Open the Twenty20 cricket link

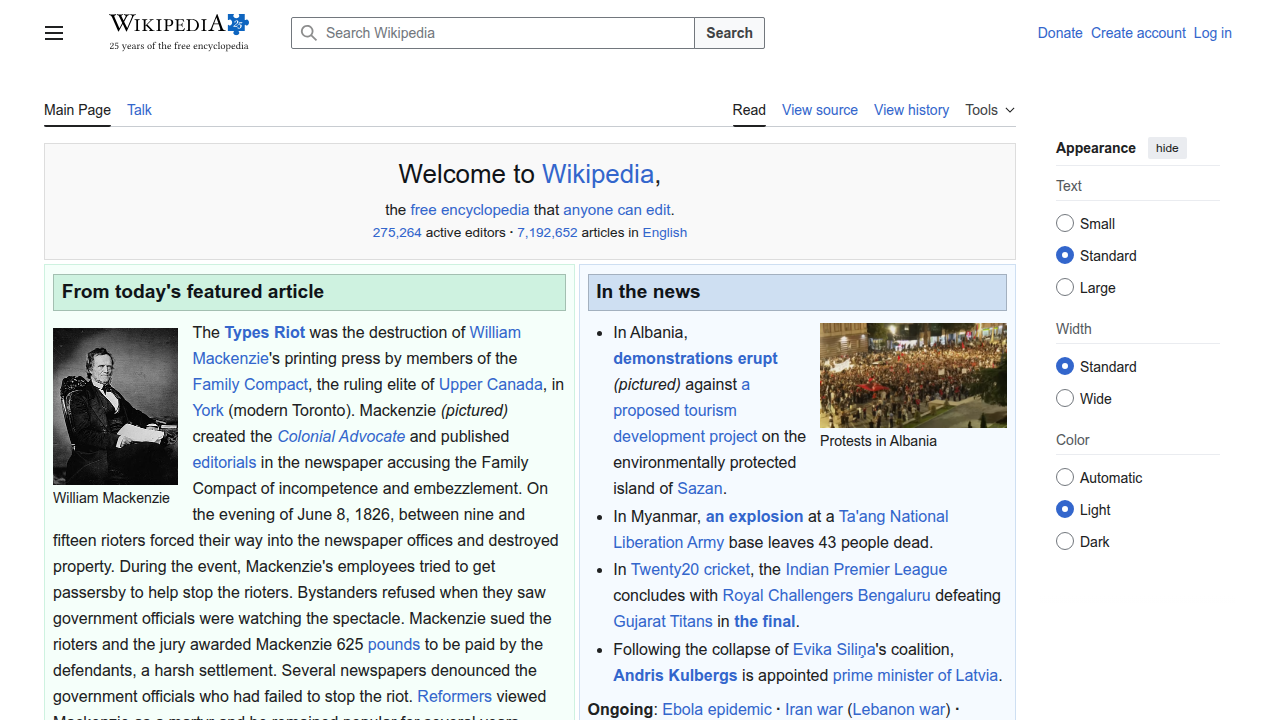point(690,569)
